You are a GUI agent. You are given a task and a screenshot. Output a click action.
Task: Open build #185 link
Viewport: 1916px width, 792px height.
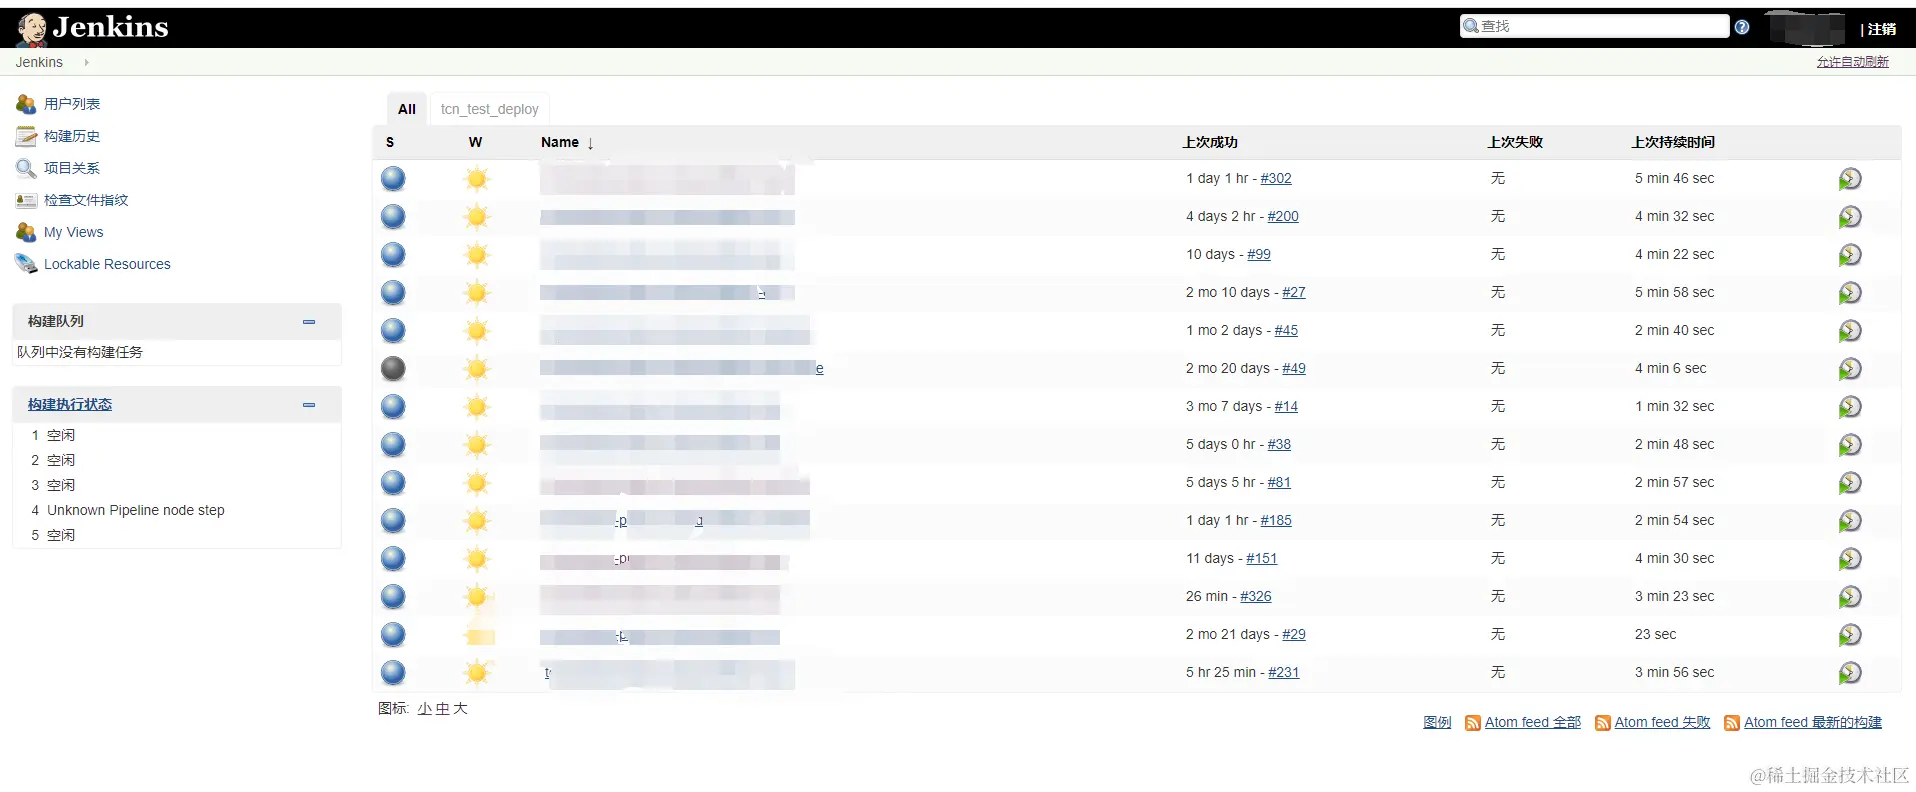(x=1276, y=520)
